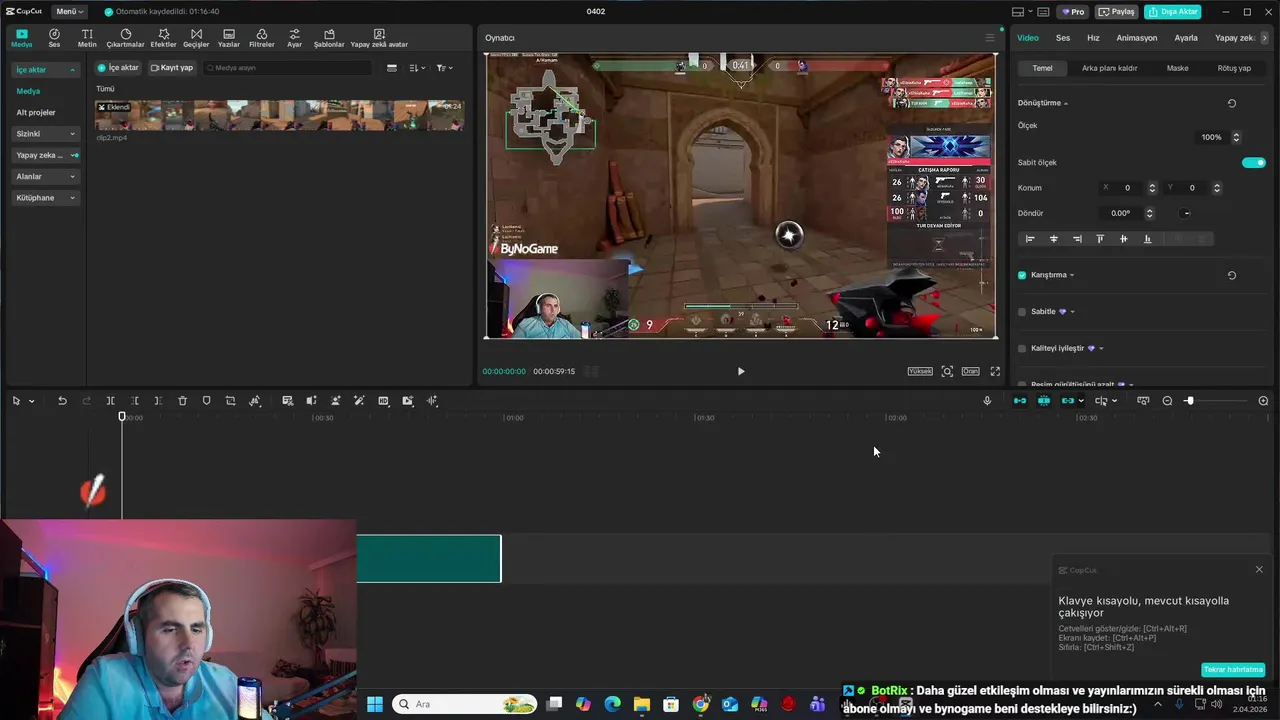This screenshot has width=1280, height=720.
Task: Open the Menü dropdown
Action: (x=70, y=12)
